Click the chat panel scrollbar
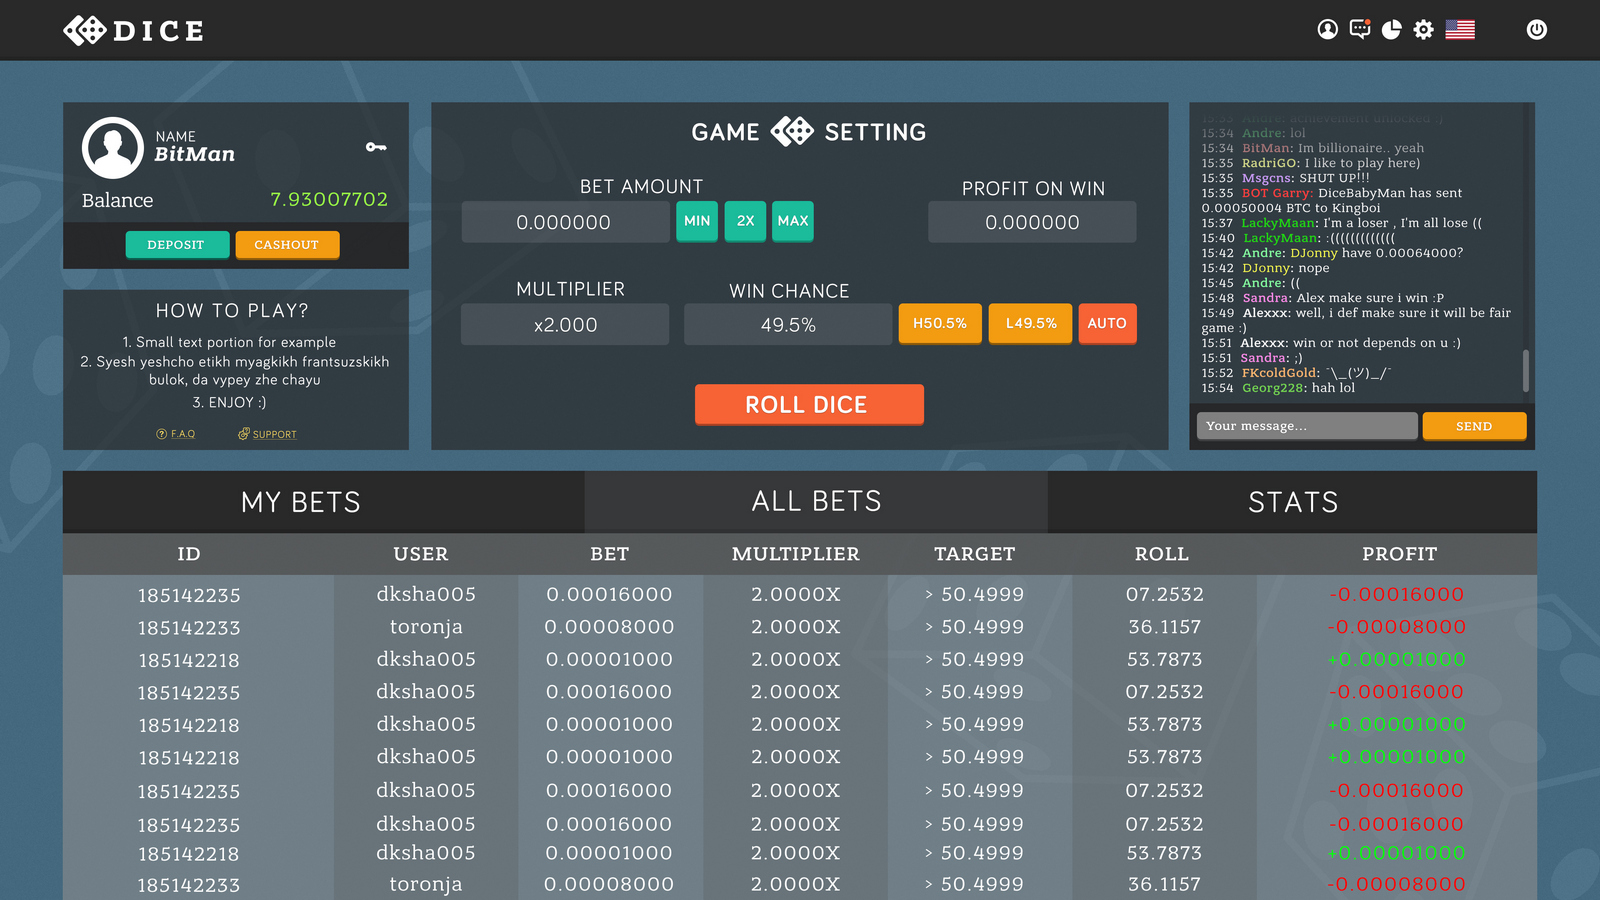The image size is (1600, 900). [1525, 371]
